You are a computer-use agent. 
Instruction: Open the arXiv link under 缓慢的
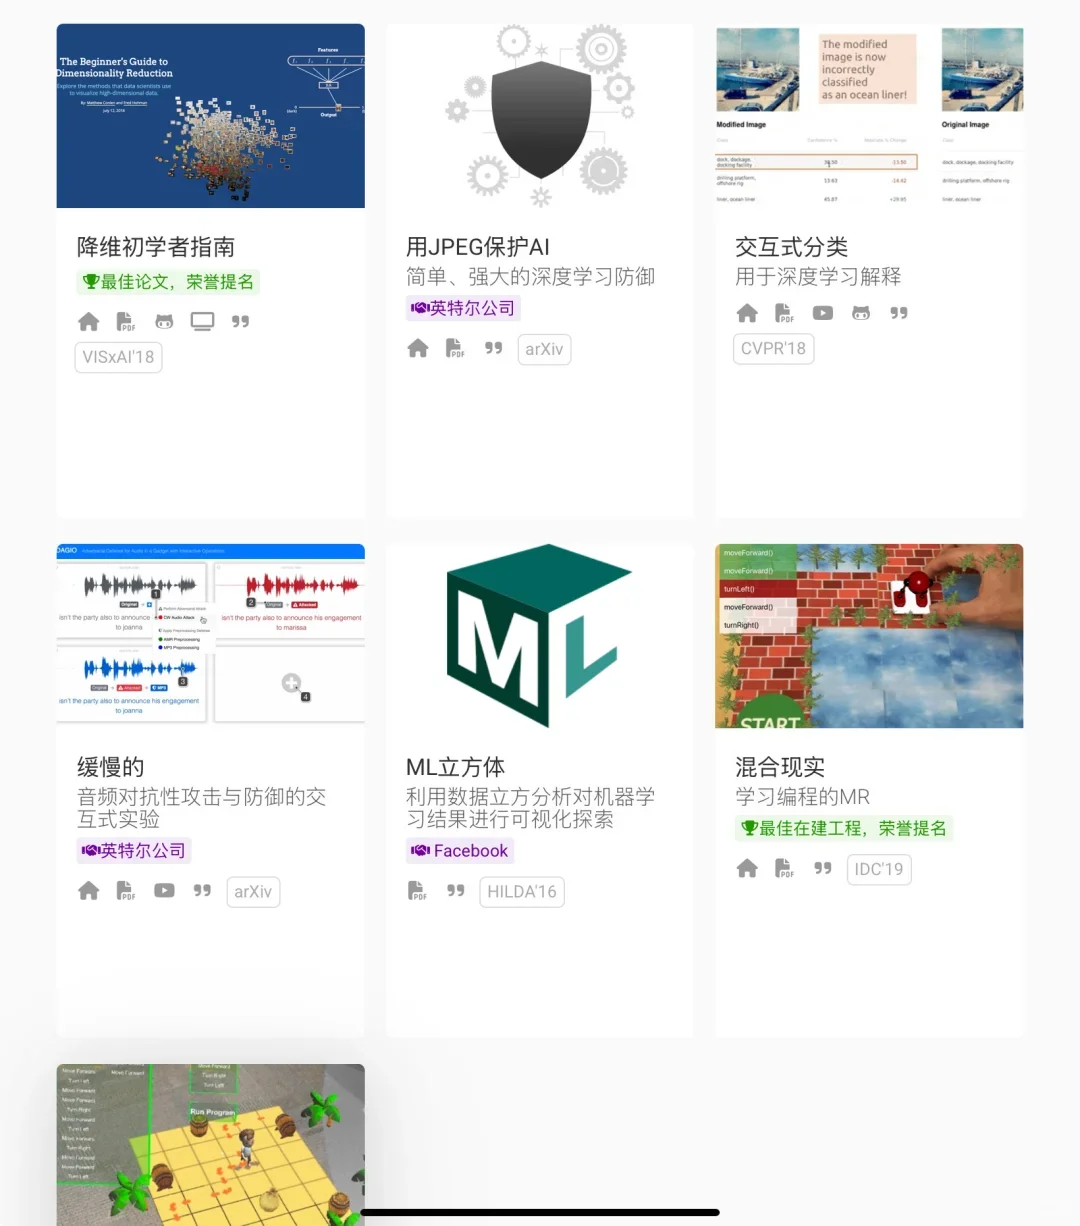(x=252, y=891)
